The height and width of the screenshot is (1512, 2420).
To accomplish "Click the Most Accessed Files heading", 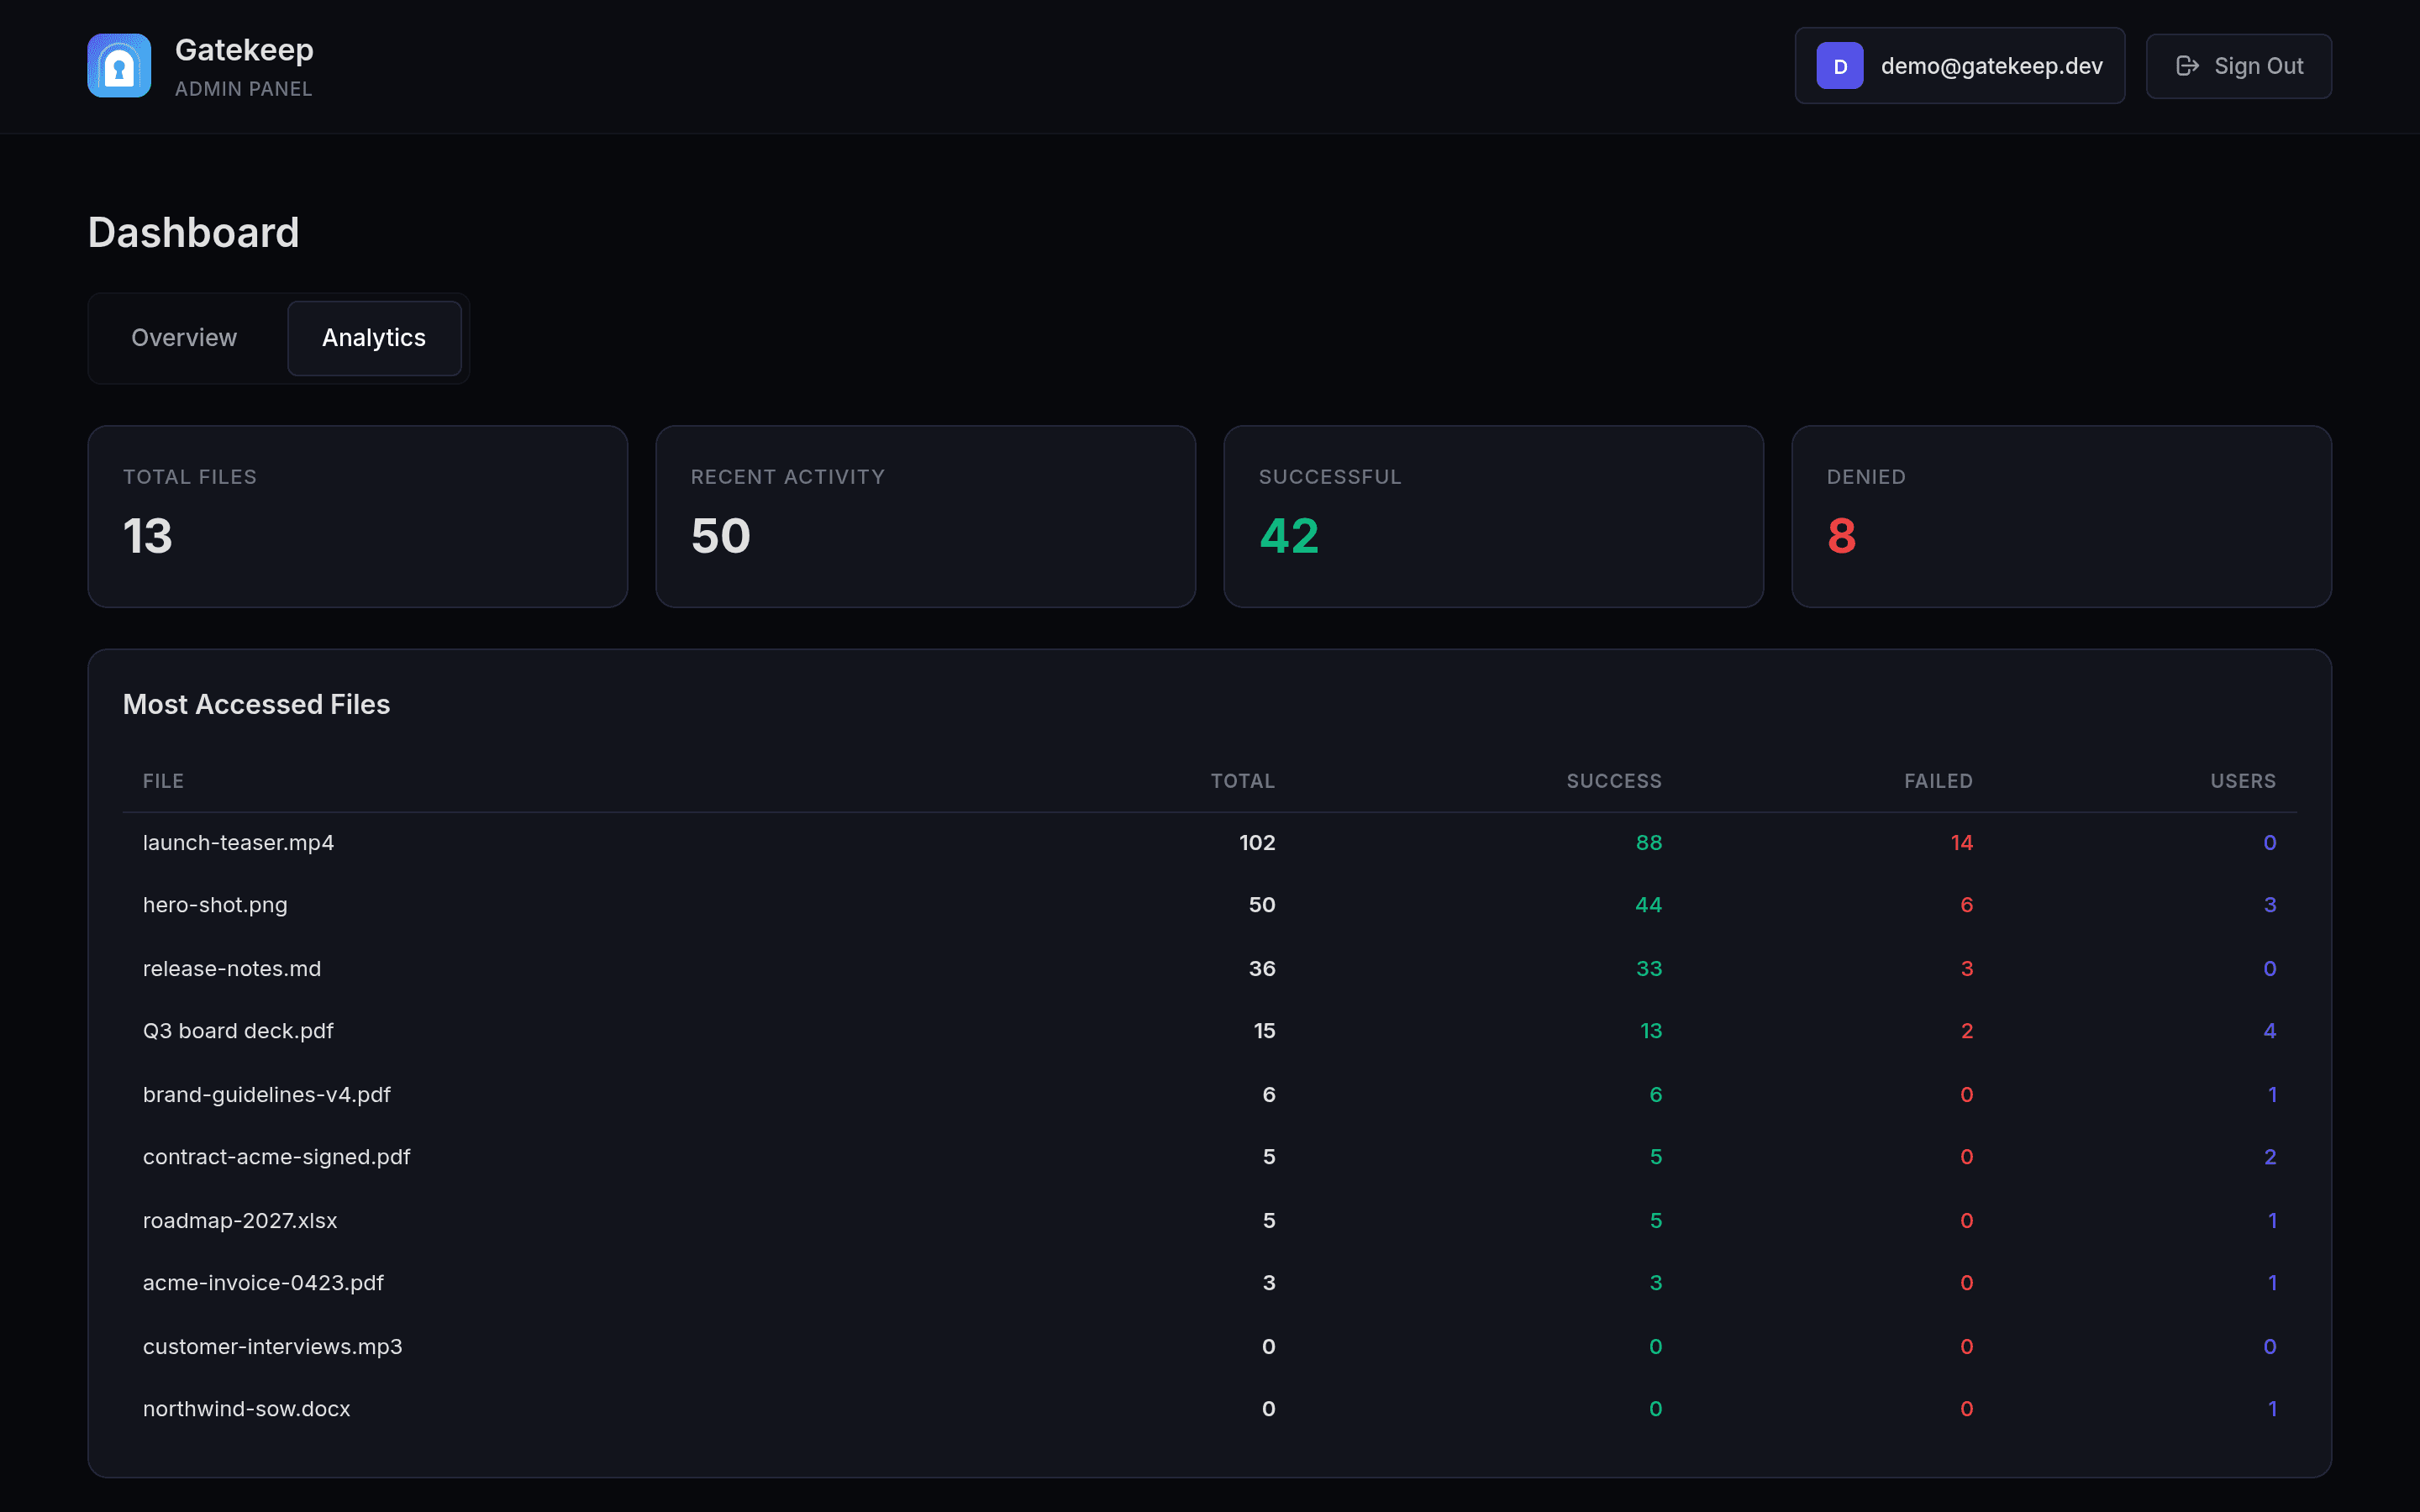I will tap(256, 705).
